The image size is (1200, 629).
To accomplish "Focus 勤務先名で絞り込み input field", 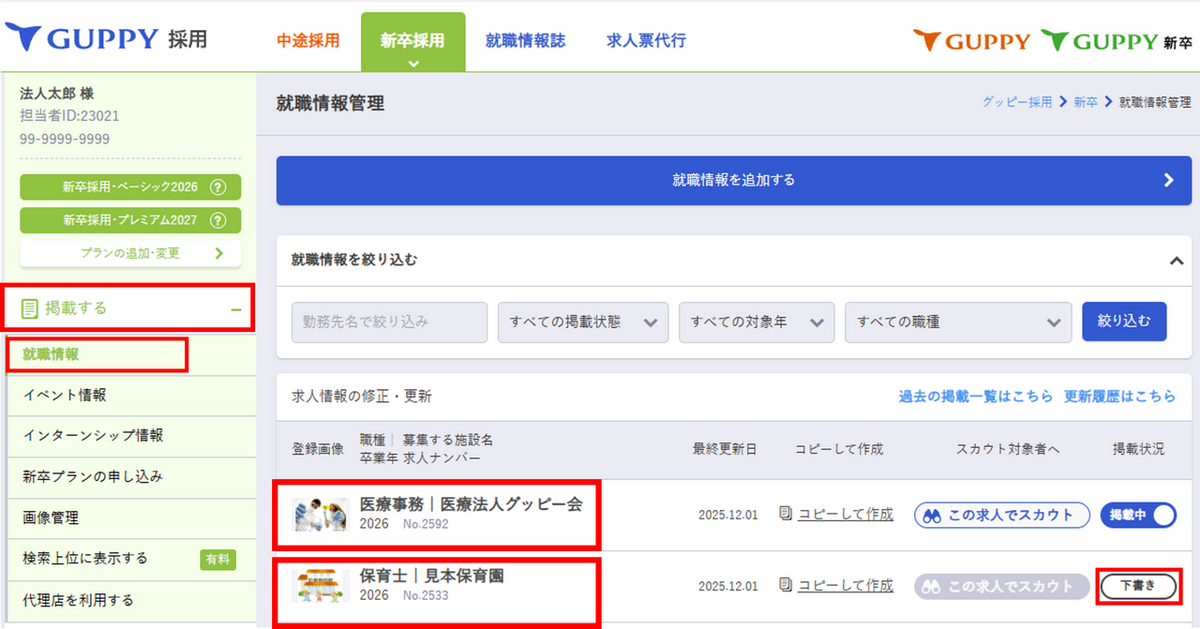I will click(x=390, y=322).
